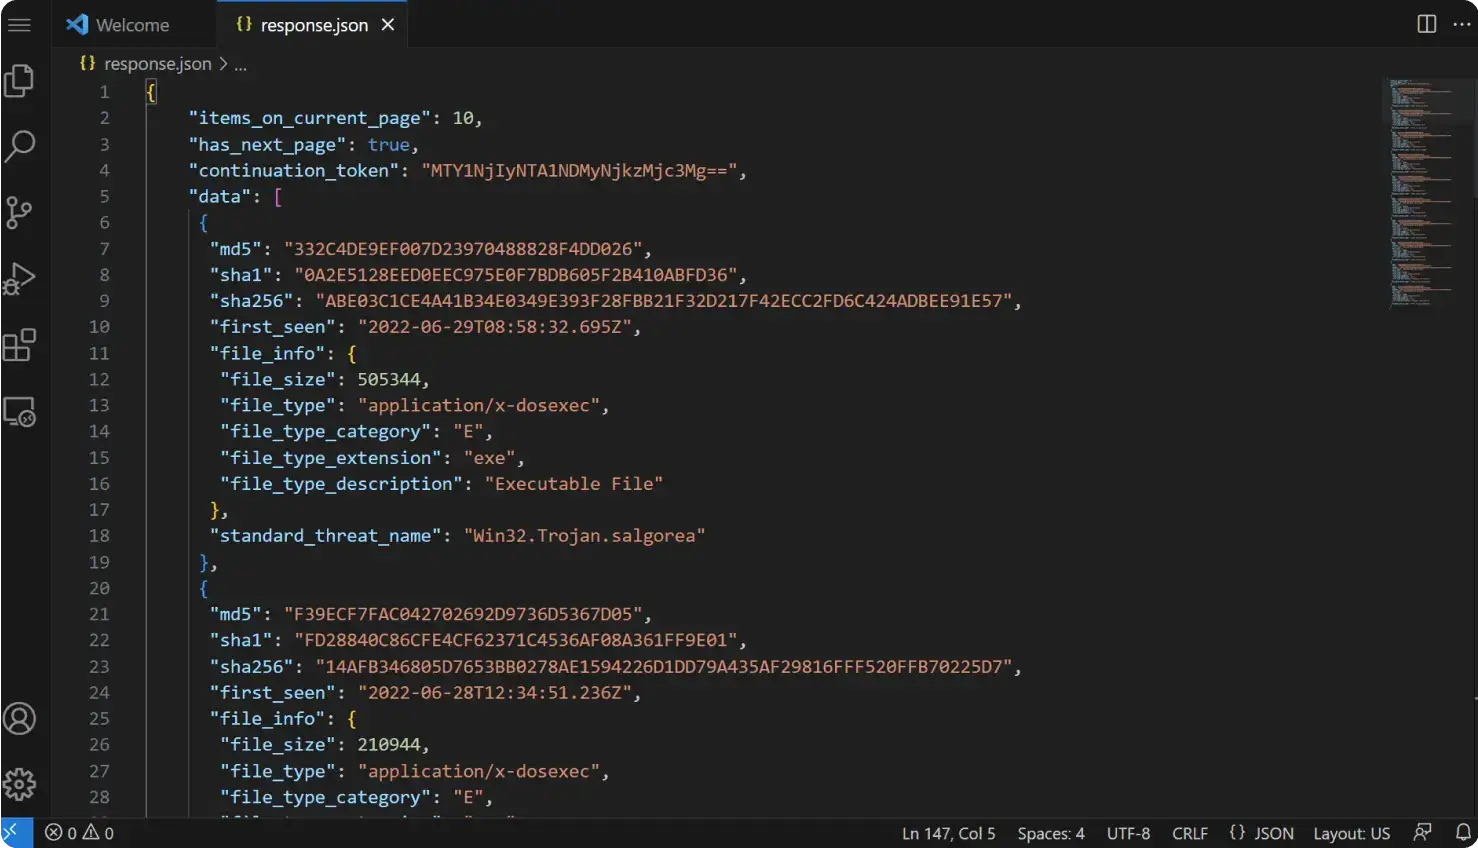Click sha256 value starting 14AFB346
1478x848 pixels.
[x=664, y=666]
